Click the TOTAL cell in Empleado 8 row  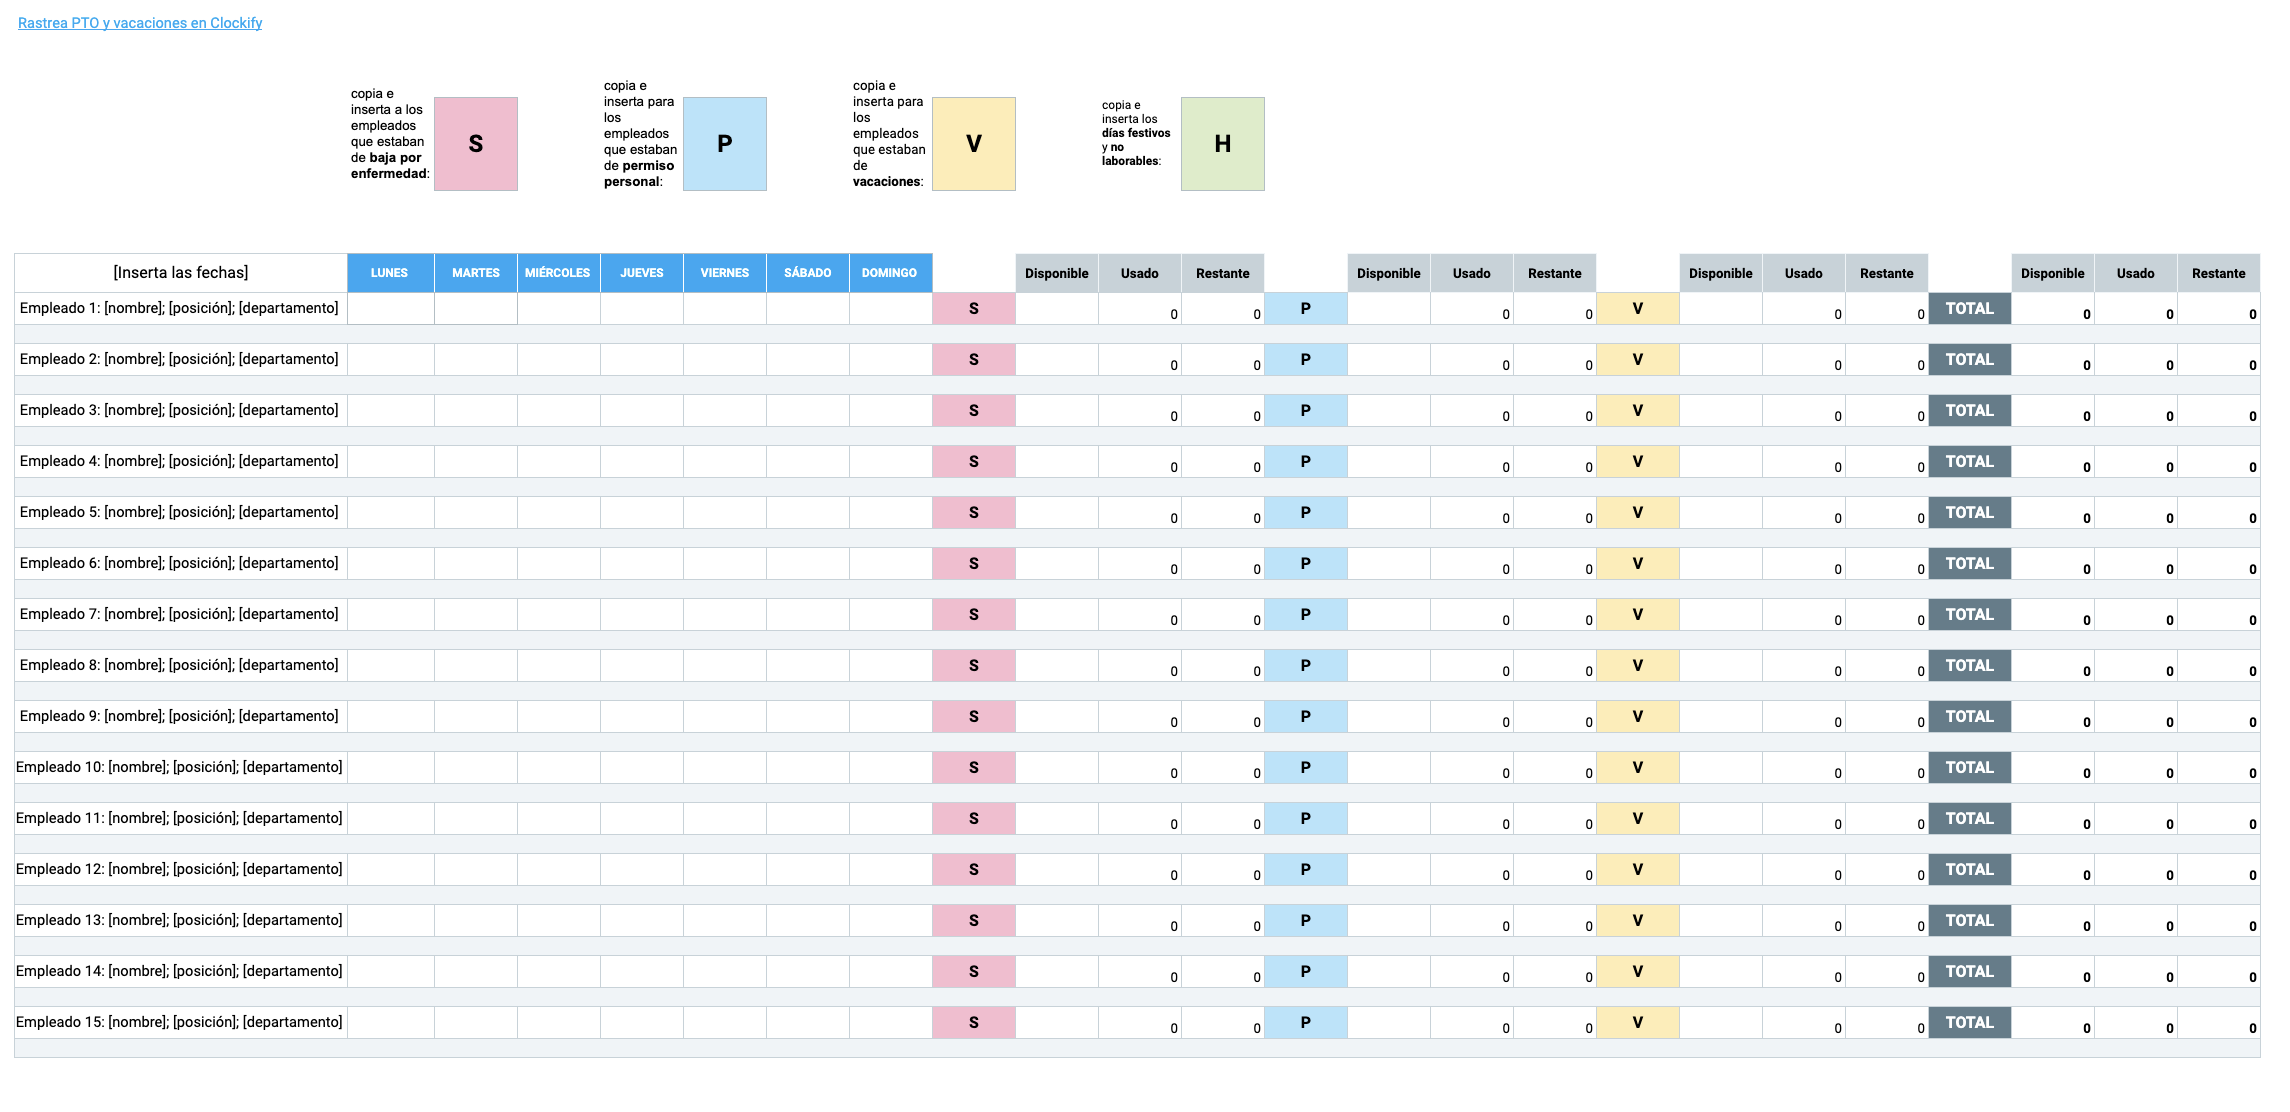[x=1970, y=665]
